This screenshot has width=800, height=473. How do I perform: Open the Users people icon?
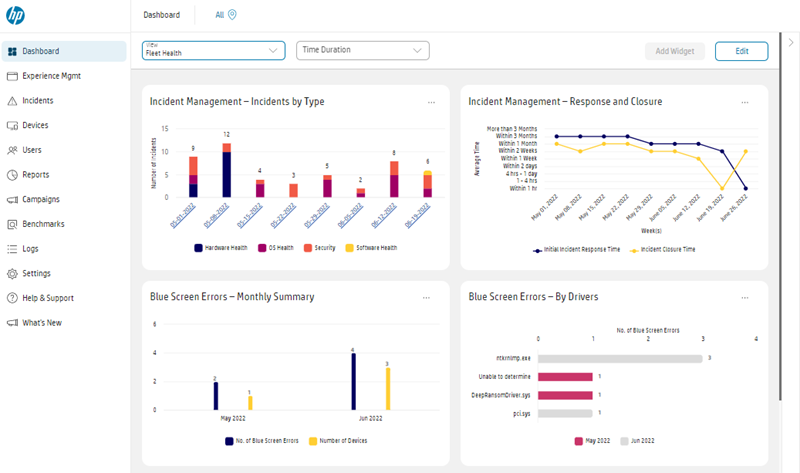(x=12, y=150)
